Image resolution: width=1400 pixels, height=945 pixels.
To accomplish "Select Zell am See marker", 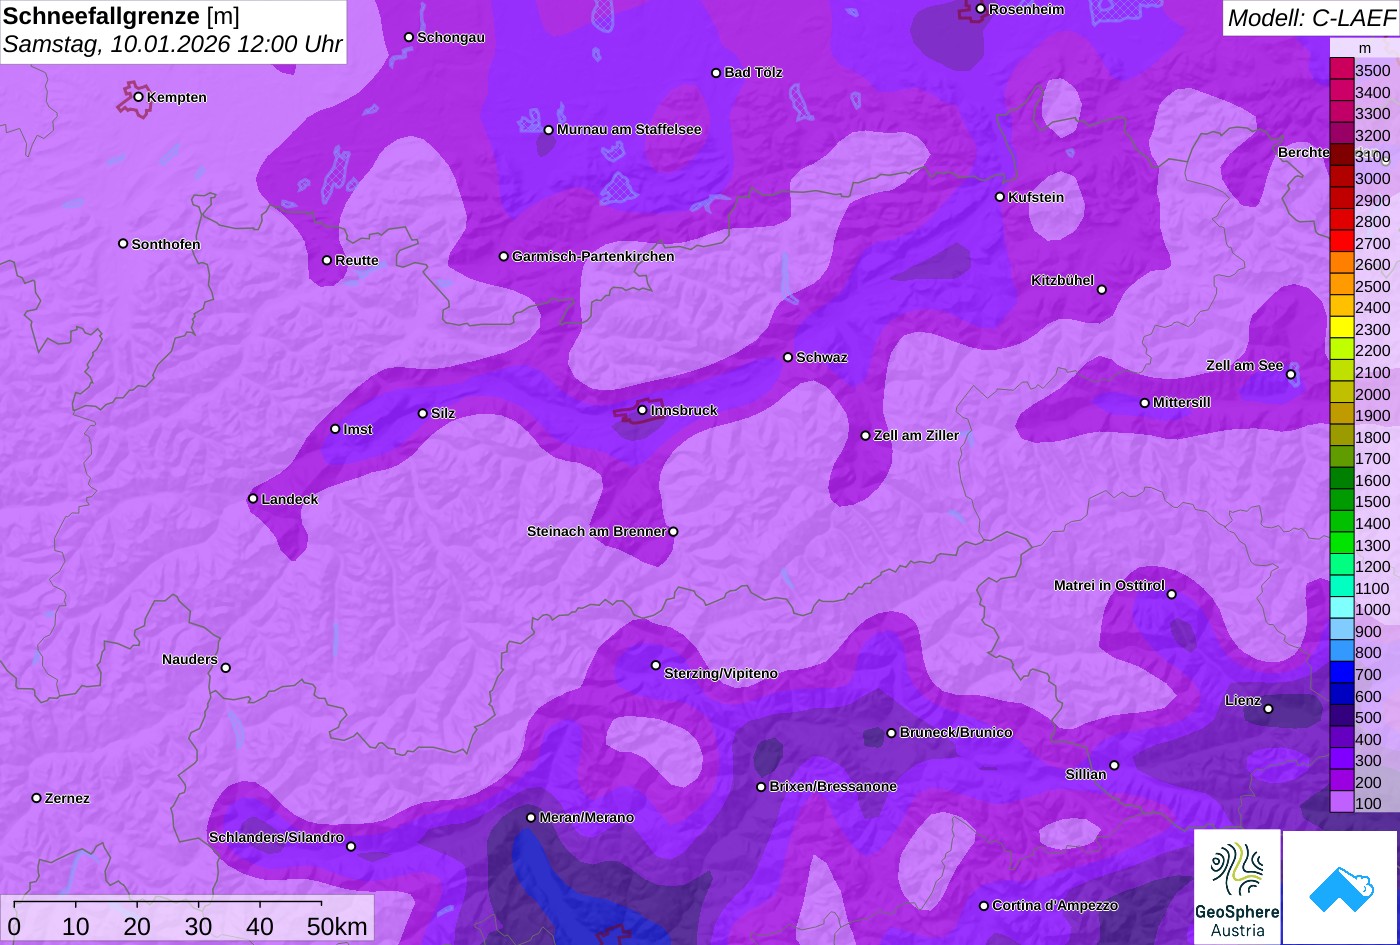I will [1291, 375].
